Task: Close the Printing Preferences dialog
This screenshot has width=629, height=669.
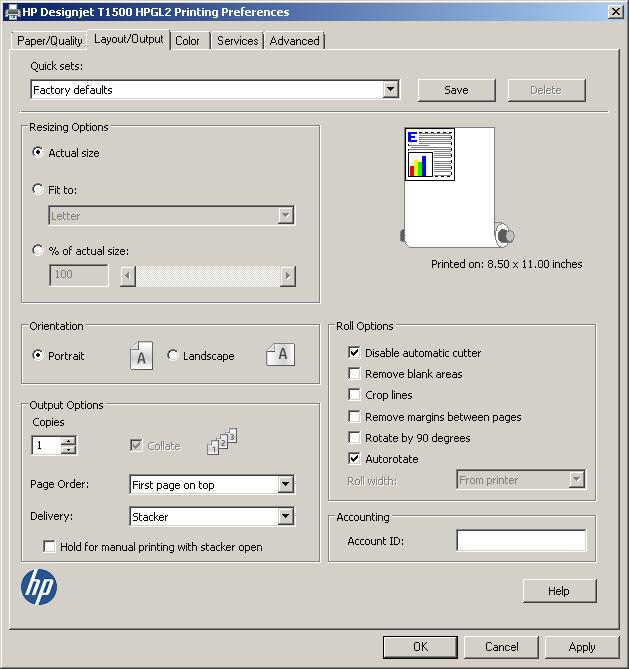Action: pyautogui.click(x=616, y=12)
